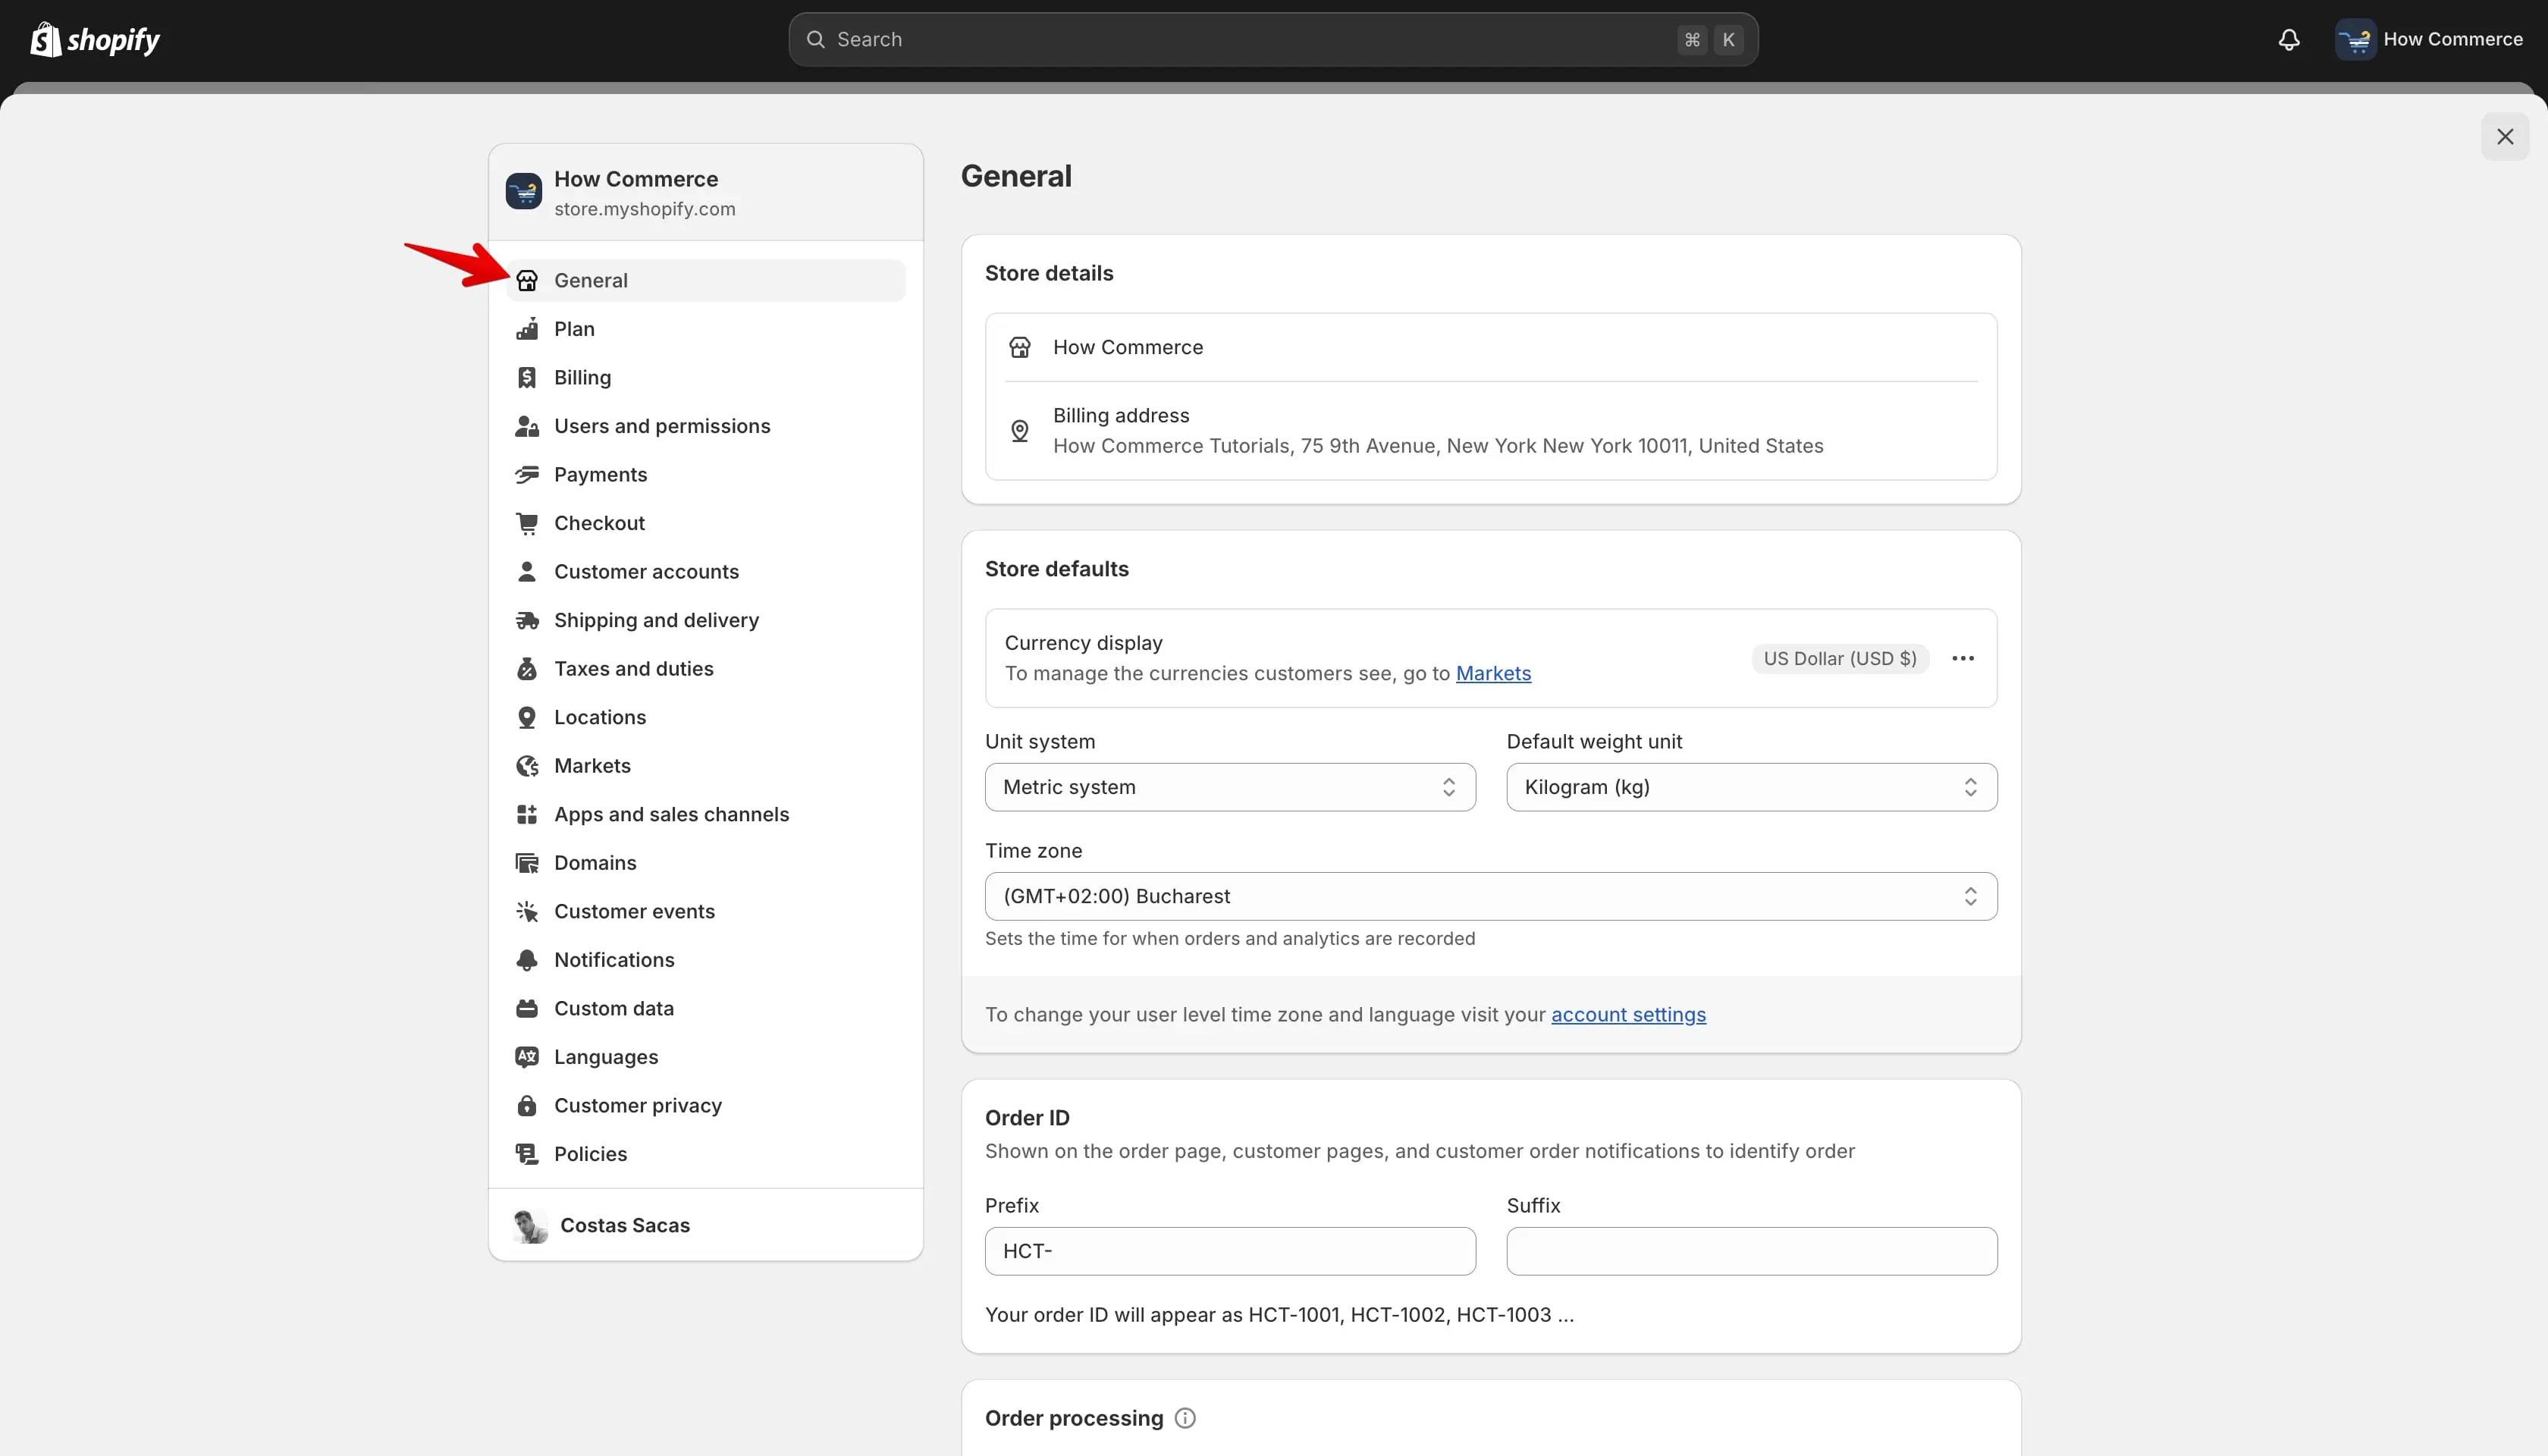Click the How Commerce store name row
This screenshot has width=2548, height=1456.
click(x=1491, y=348)
